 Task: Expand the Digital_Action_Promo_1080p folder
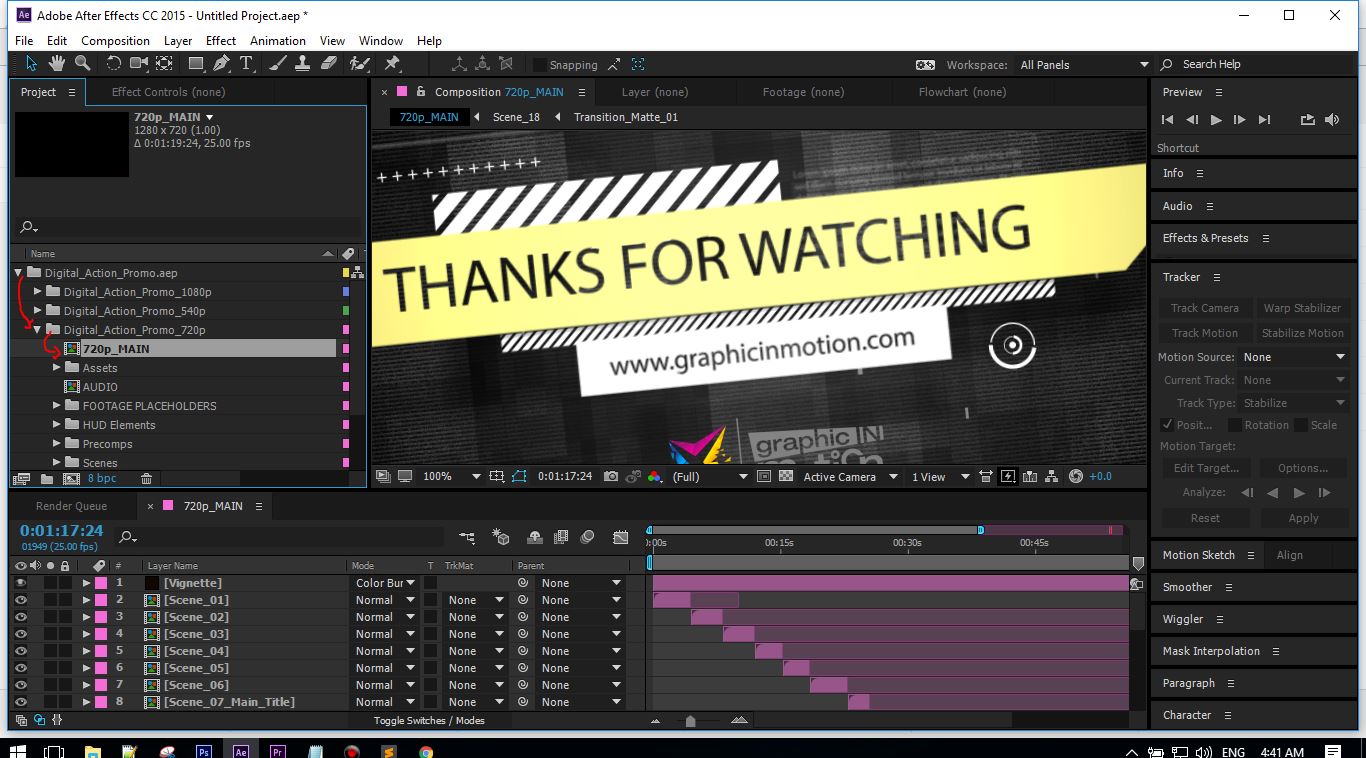tap(38, 292)
